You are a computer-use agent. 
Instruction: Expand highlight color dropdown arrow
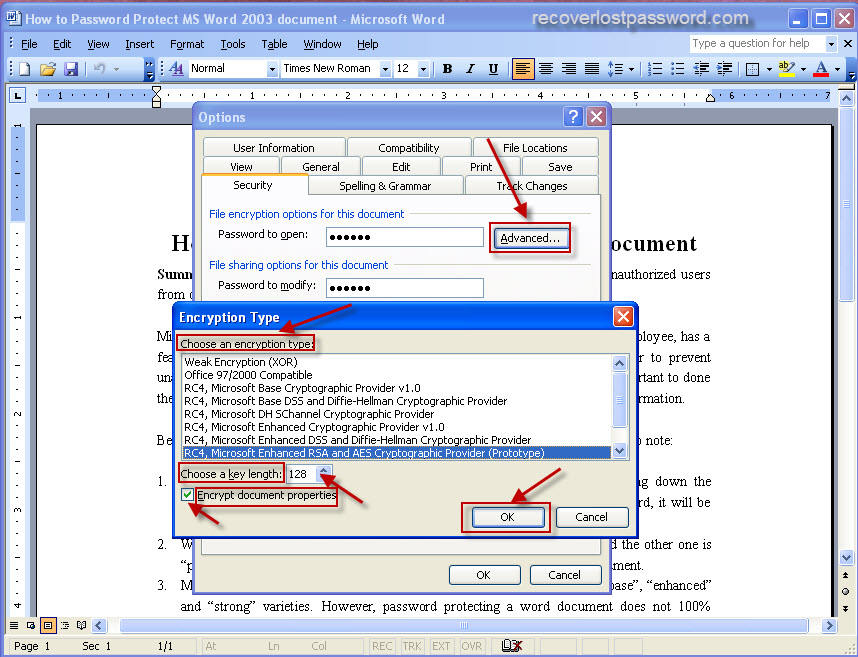[x=803, y=69]
